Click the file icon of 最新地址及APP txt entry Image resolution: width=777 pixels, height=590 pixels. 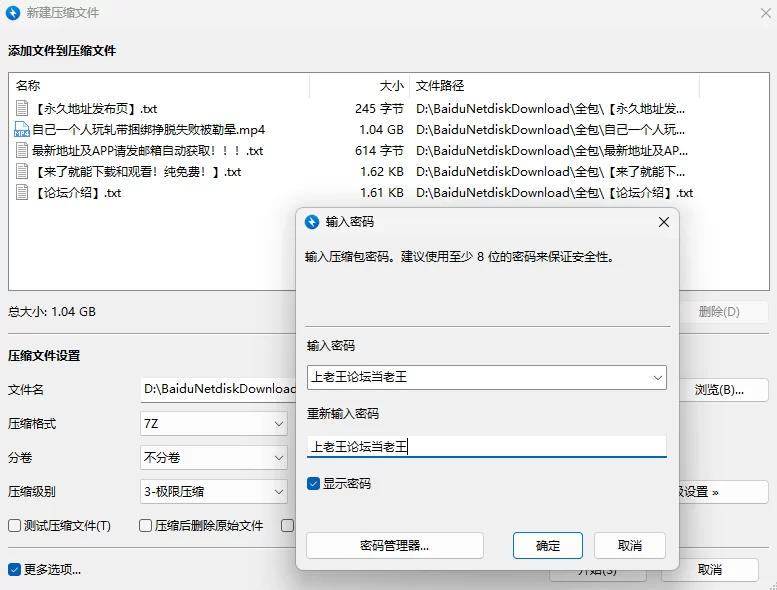22,150
